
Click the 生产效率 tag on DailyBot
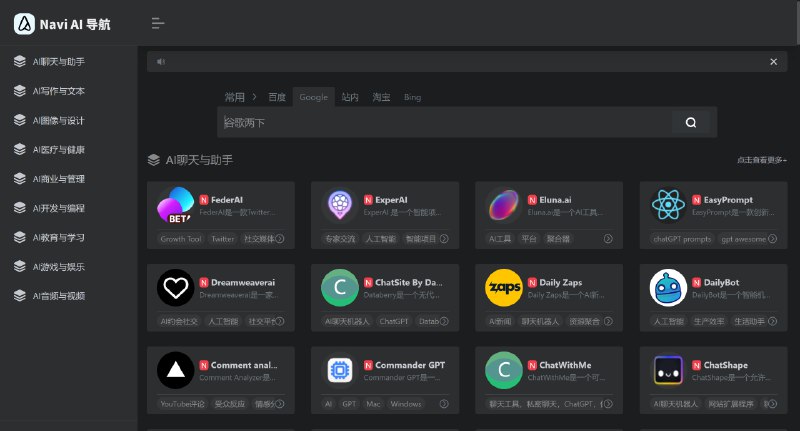709,321
